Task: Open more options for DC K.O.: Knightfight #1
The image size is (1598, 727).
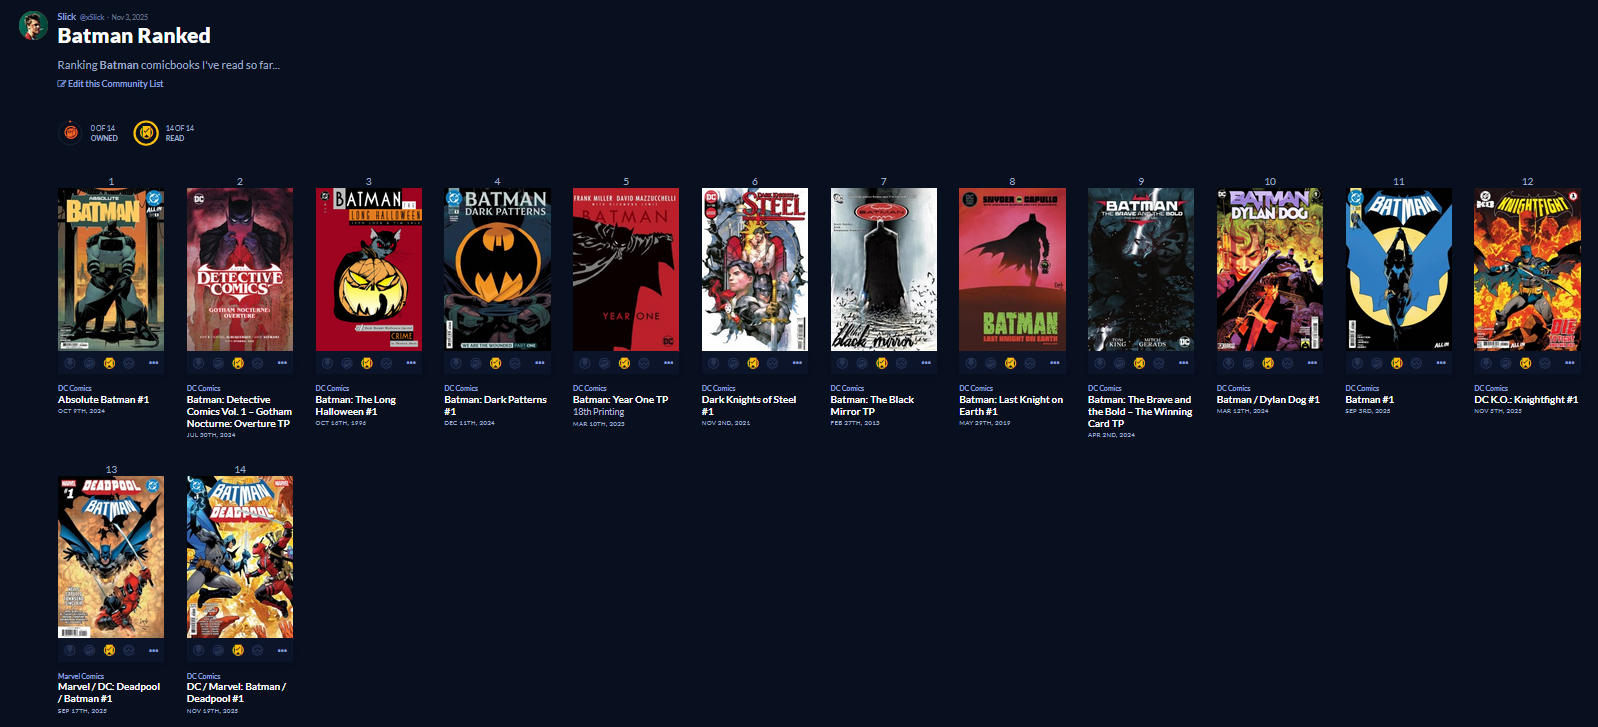Action: pos(1569,363)
